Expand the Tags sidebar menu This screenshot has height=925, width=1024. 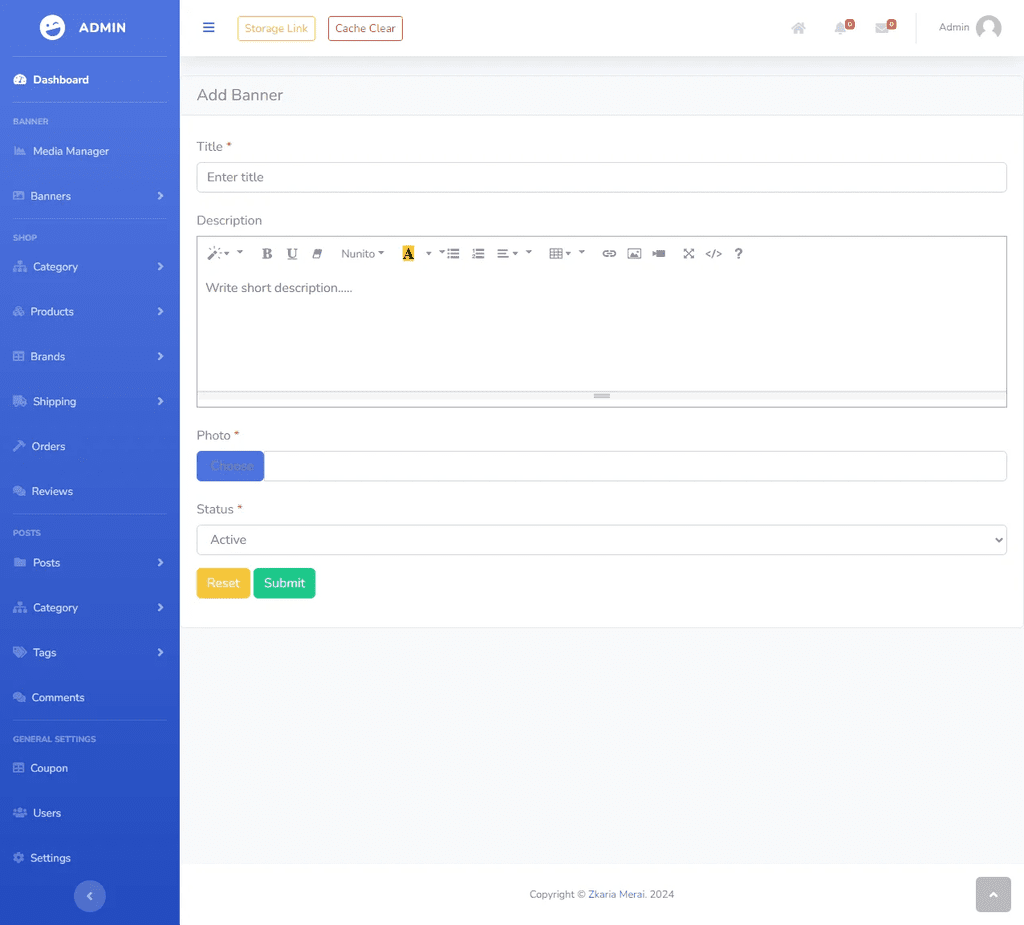pyautogui.click(x=89, y=653)
